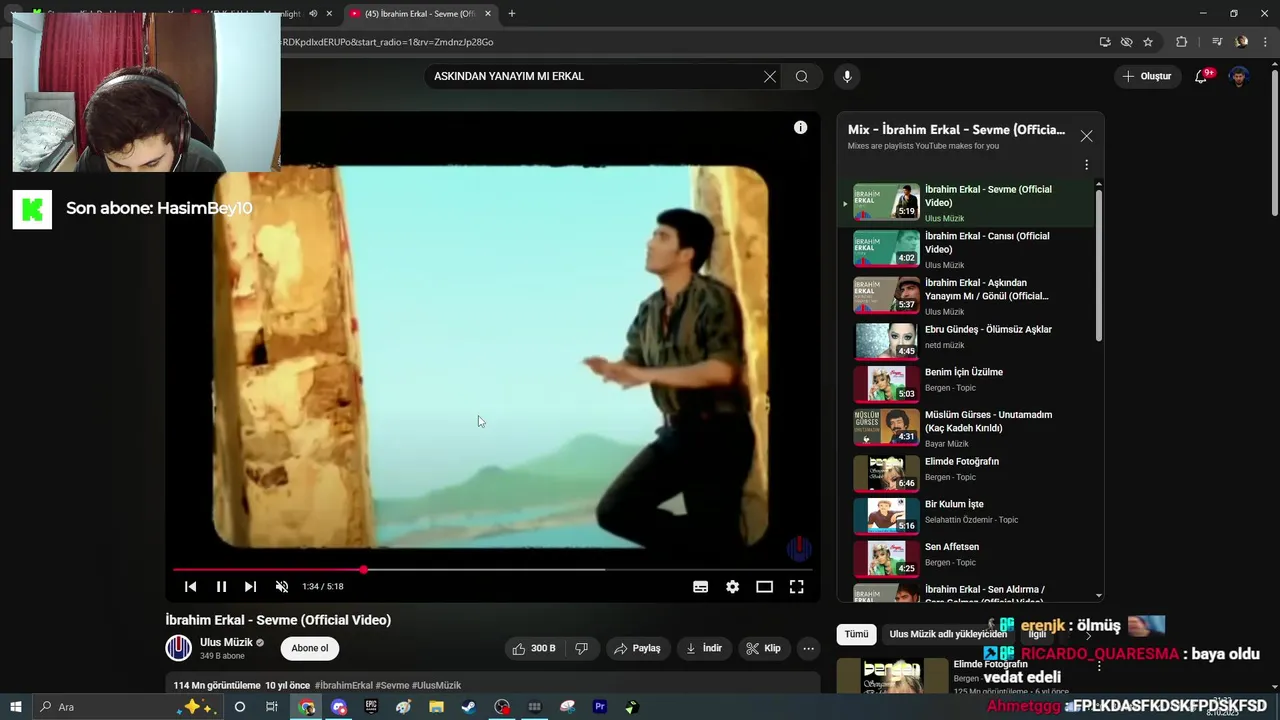Skip to the next video in player
Image resolution: width=1280 pixels, height=720 pixels.
click(250, 587)
